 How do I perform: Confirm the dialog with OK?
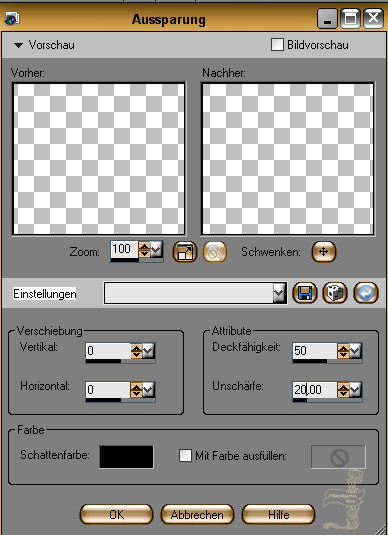116,514
